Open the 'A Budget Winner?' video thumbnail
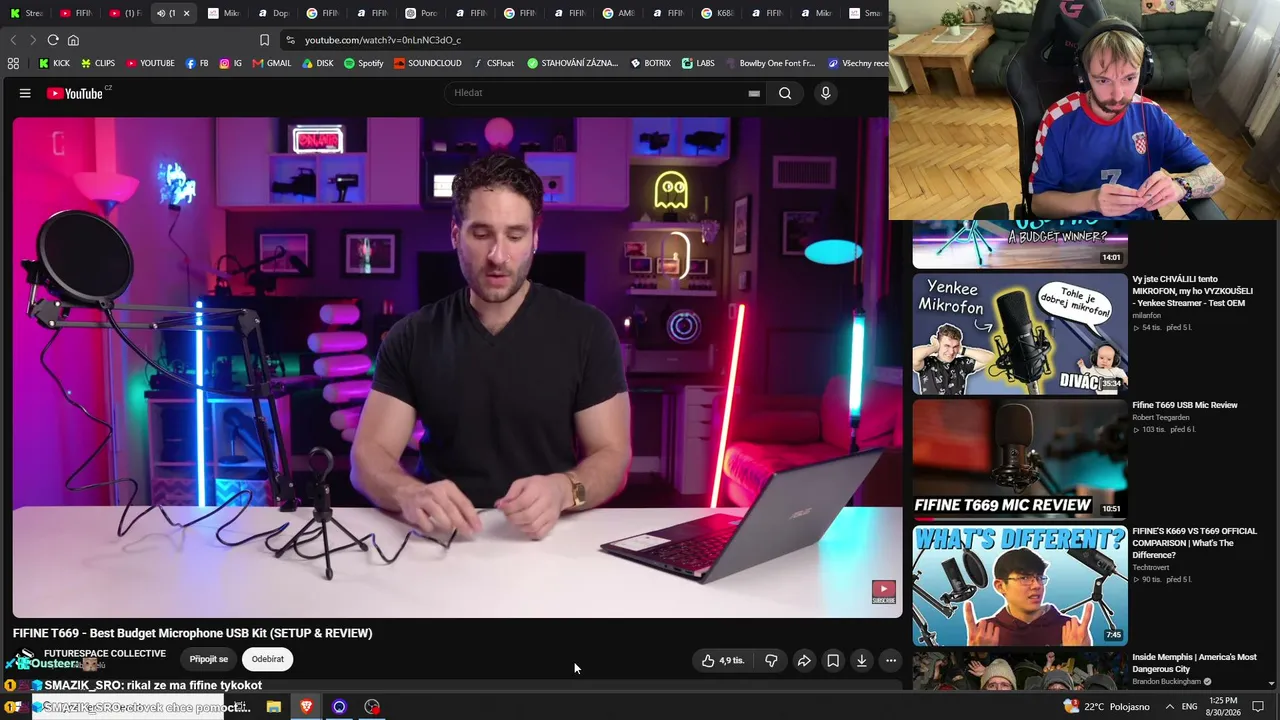 (1020, 244)
